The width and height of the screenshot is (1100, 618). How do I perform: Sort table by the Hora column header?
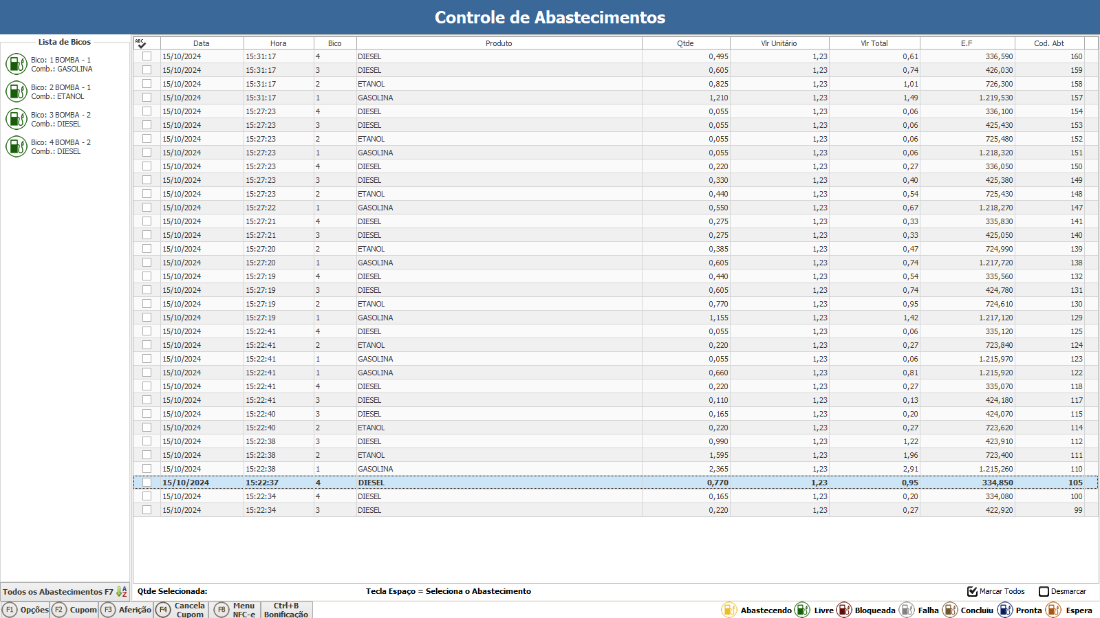pyautogui.click(x=279, y=43)
